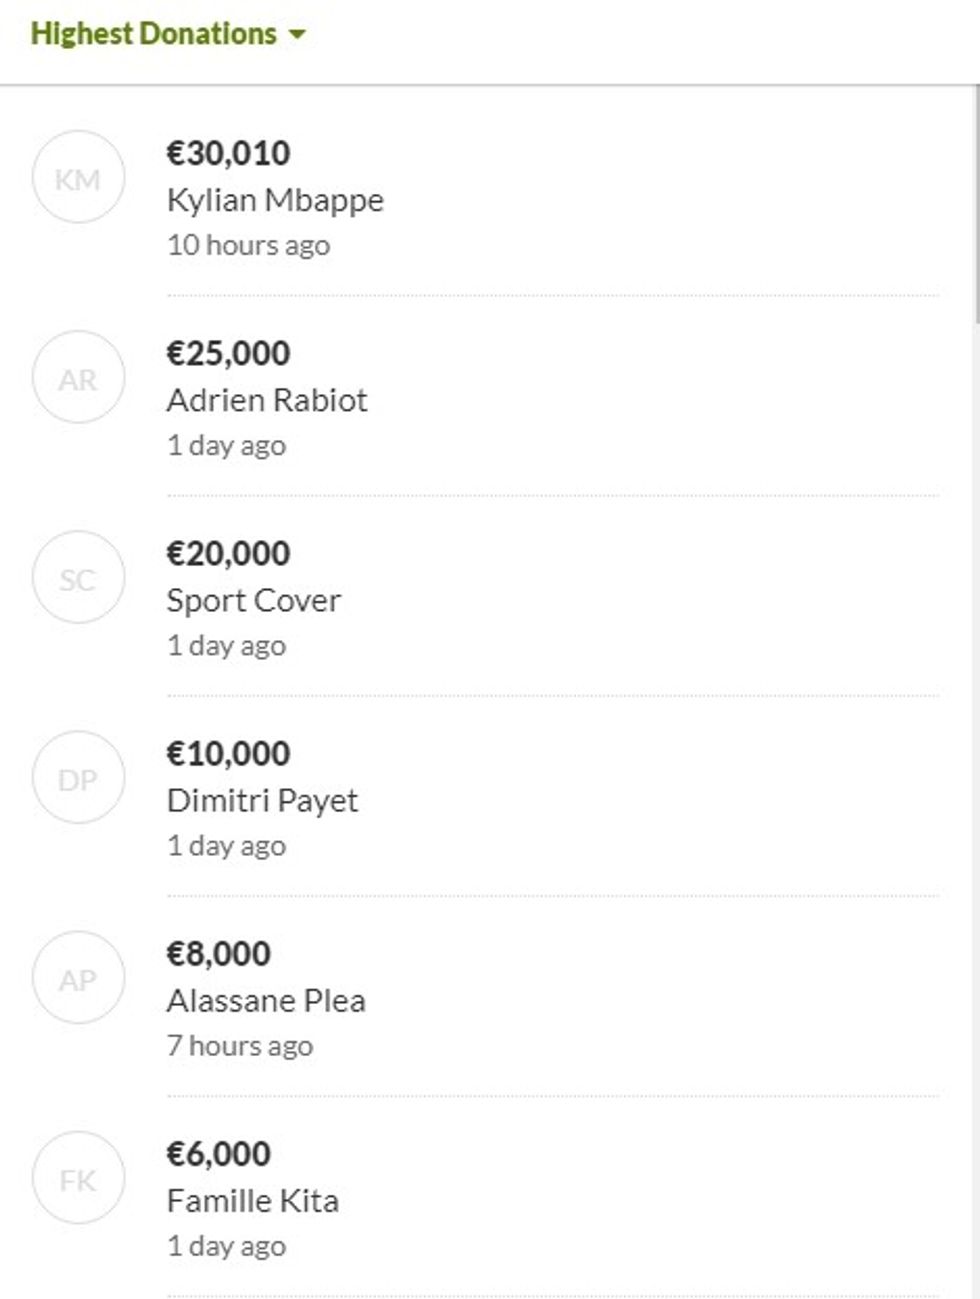Select the Sport Cover donor name
980x1299 pixels.
(253, 600)
